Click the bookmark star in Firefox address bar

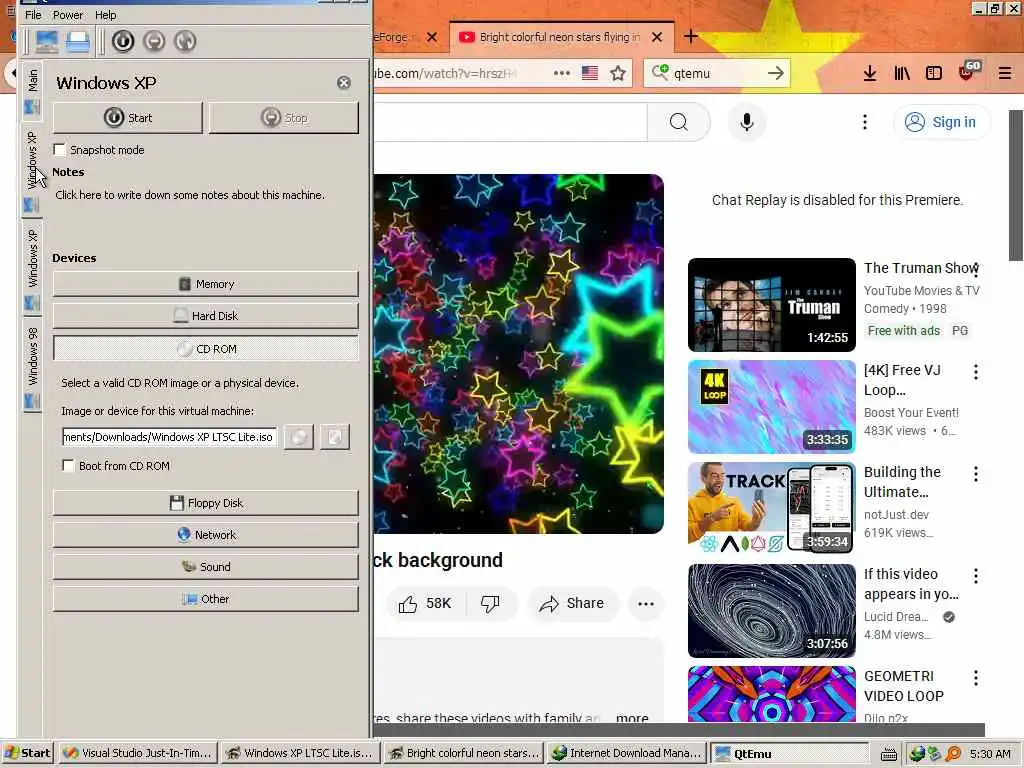pyautogui.click(x=618, y=73)
